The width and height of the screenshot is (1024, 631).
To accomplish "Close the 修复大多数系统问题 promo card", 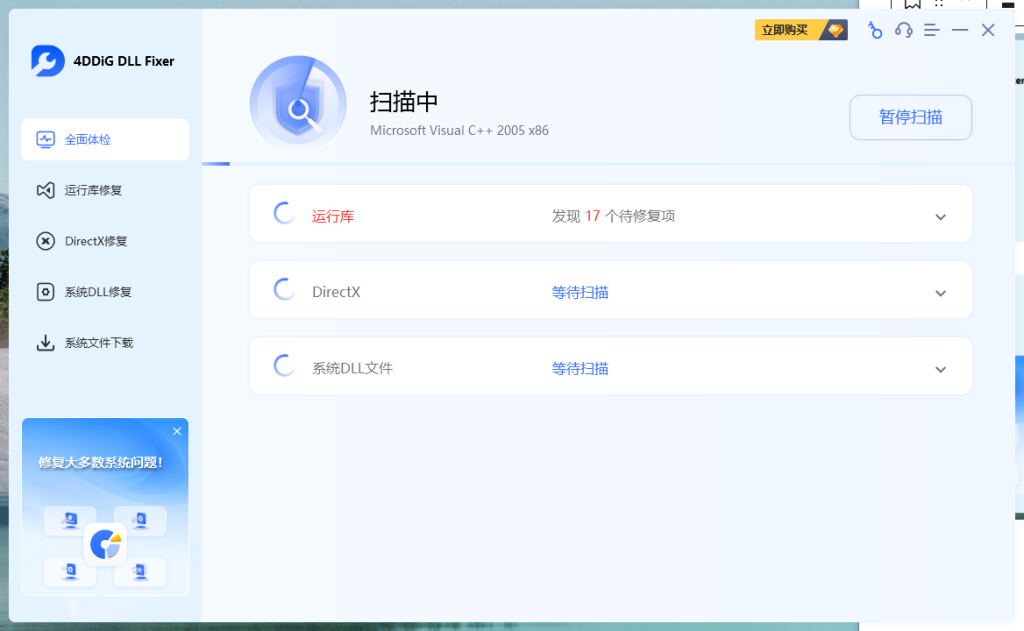I will pyautogui.click(x=177, y=431).
